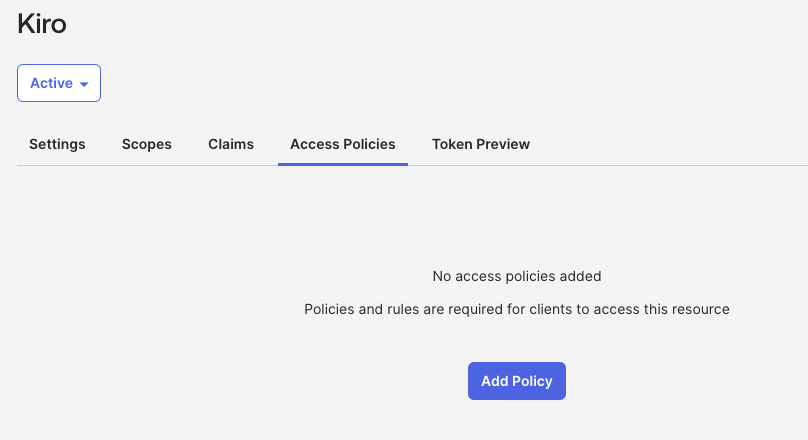
Task: Open the Active status dropdown
Action: (58, 83)
